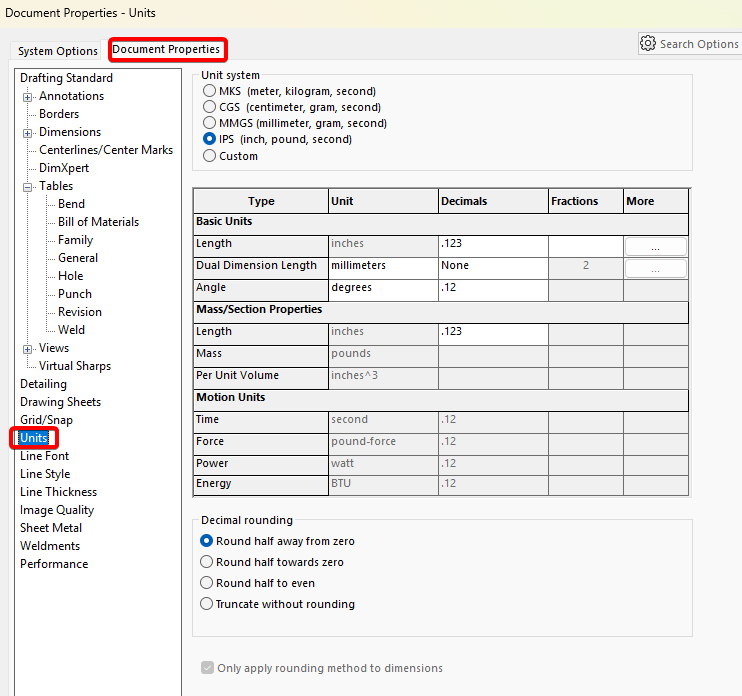The image size is (742, 696).
Task: Click the pounds Mass unit cell
Action: pyautogui.click(x=383, y=356)
